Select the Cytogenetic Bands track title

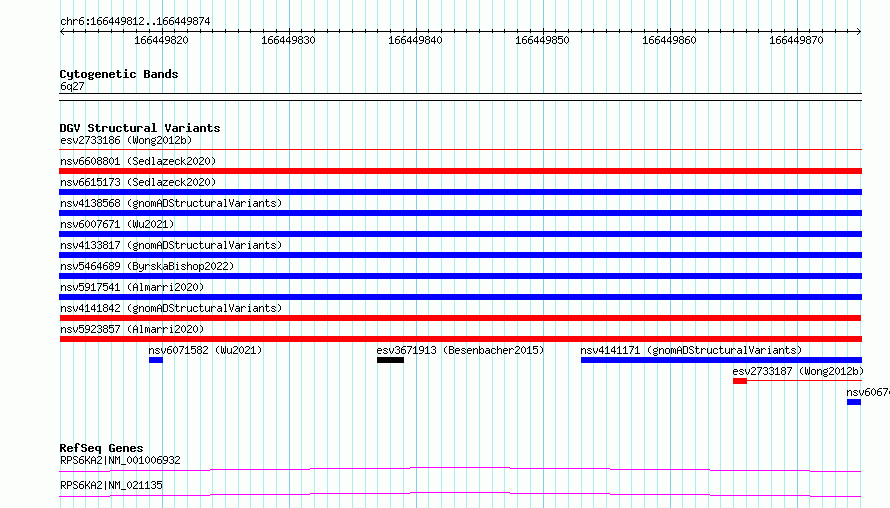click(x=119, y=74)
